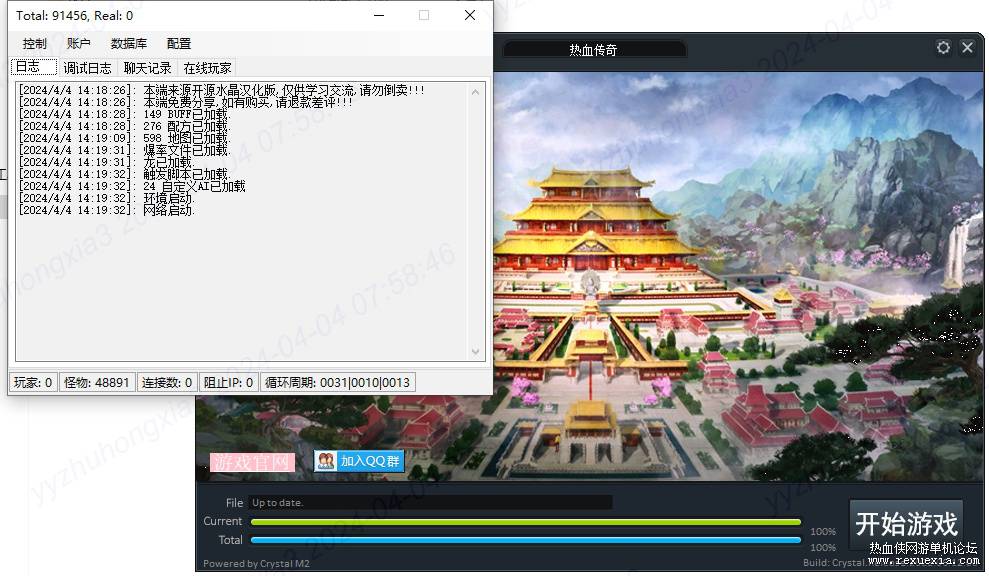This screenshot has height=576, width=989.
Task: Click the 阻止IP: 0 status entry
Action: point(228,382)
